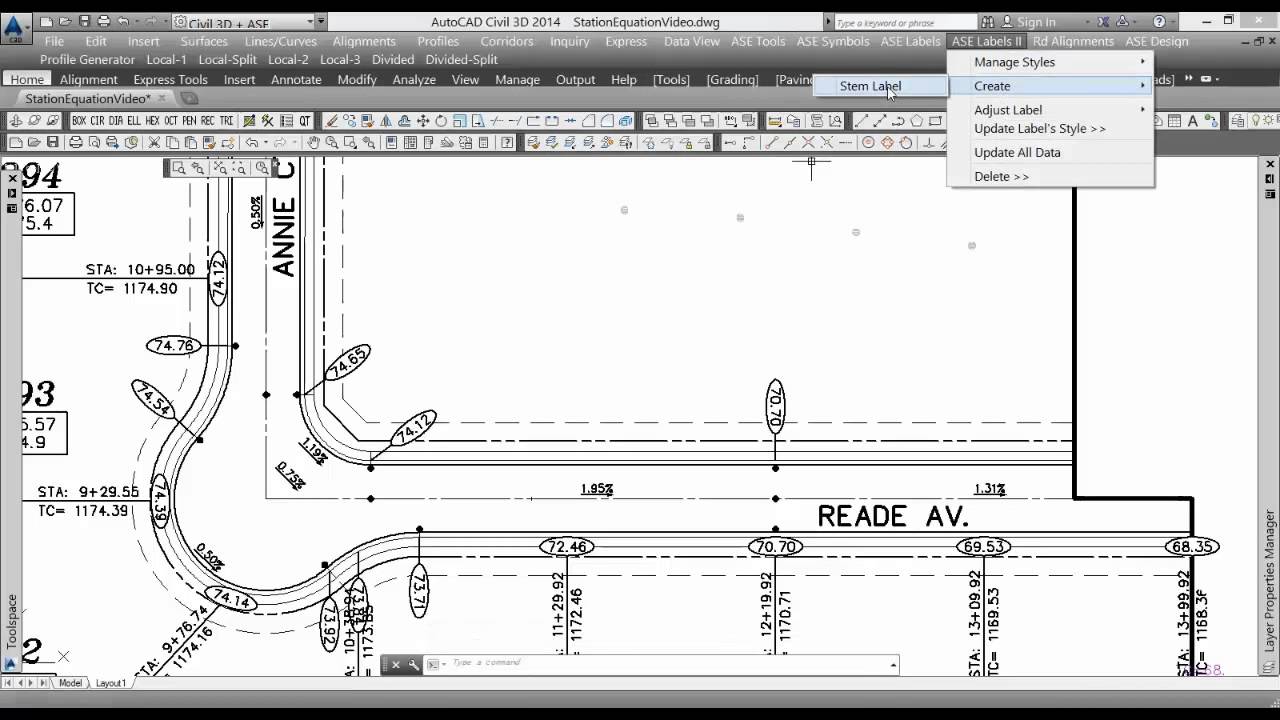Click the Help question mark in standard toolbar
Image resolution: width=1280 pixels, height=720 pixels.
coord(507,142)
